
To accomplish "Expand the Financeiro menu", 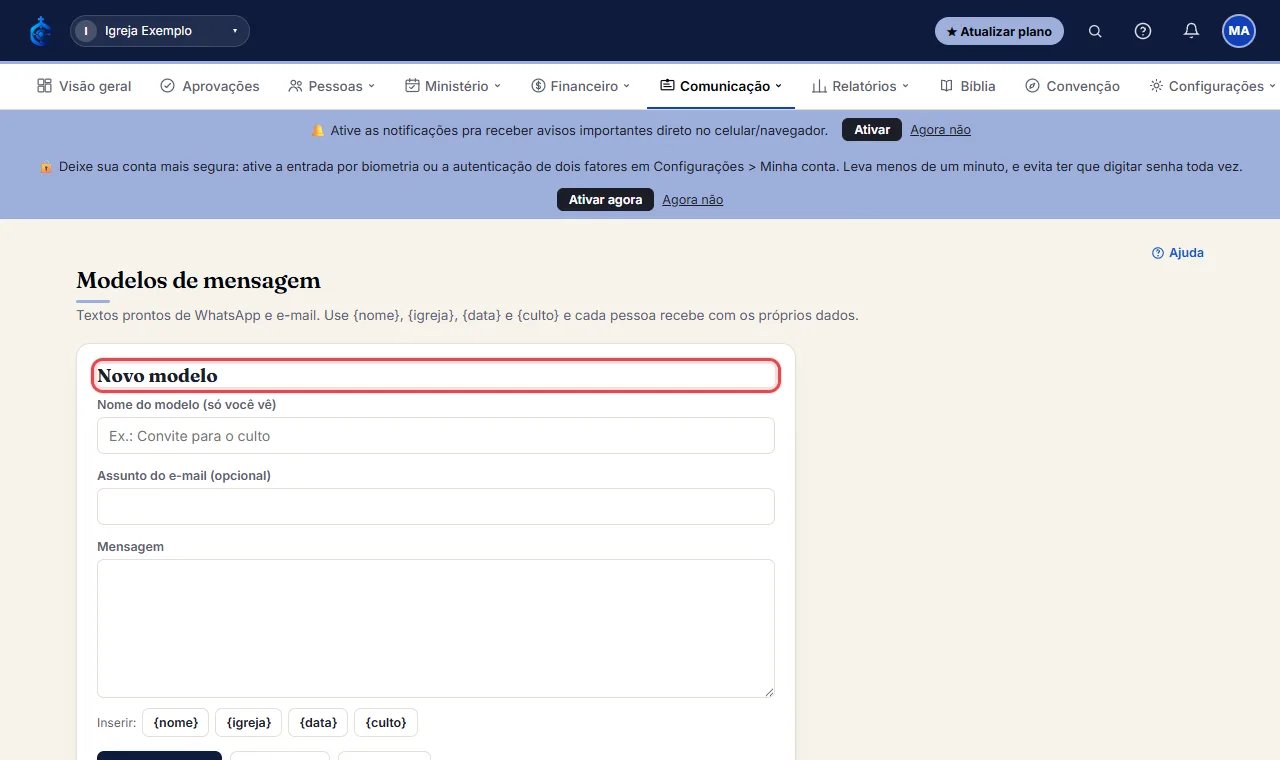I will pyautogui.click(x=581, y=86).
